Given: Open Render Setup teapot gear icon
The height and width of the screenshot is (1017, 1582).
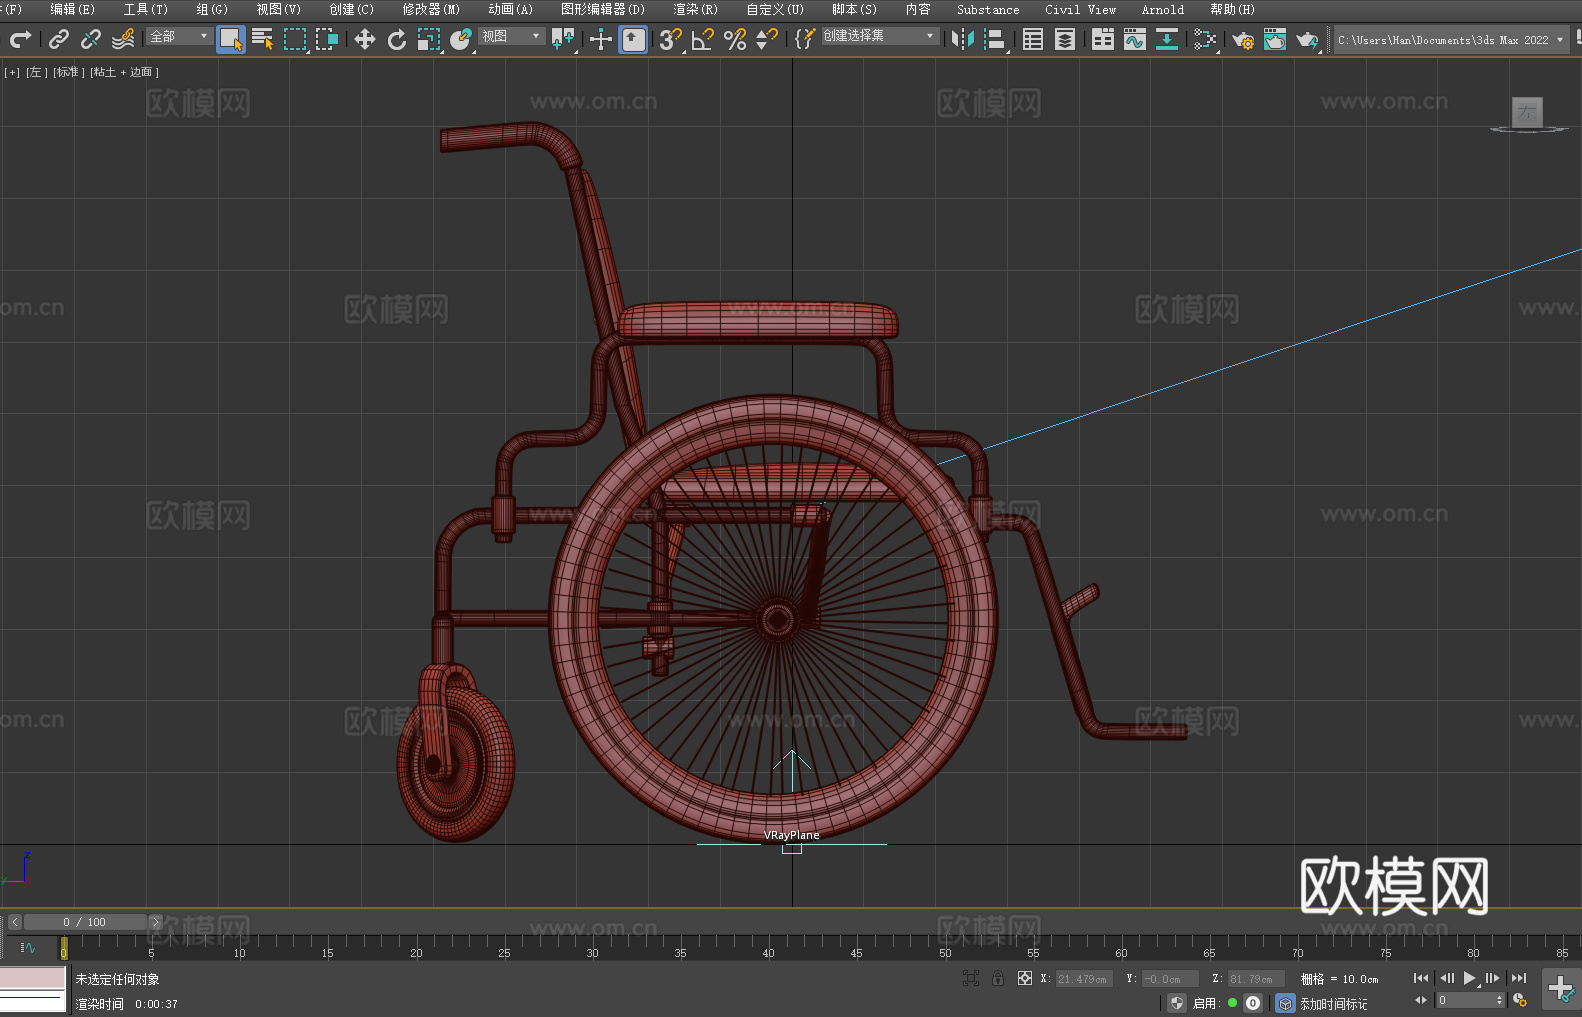Looking at the screenshot, I should click(x=1243, y=39).
